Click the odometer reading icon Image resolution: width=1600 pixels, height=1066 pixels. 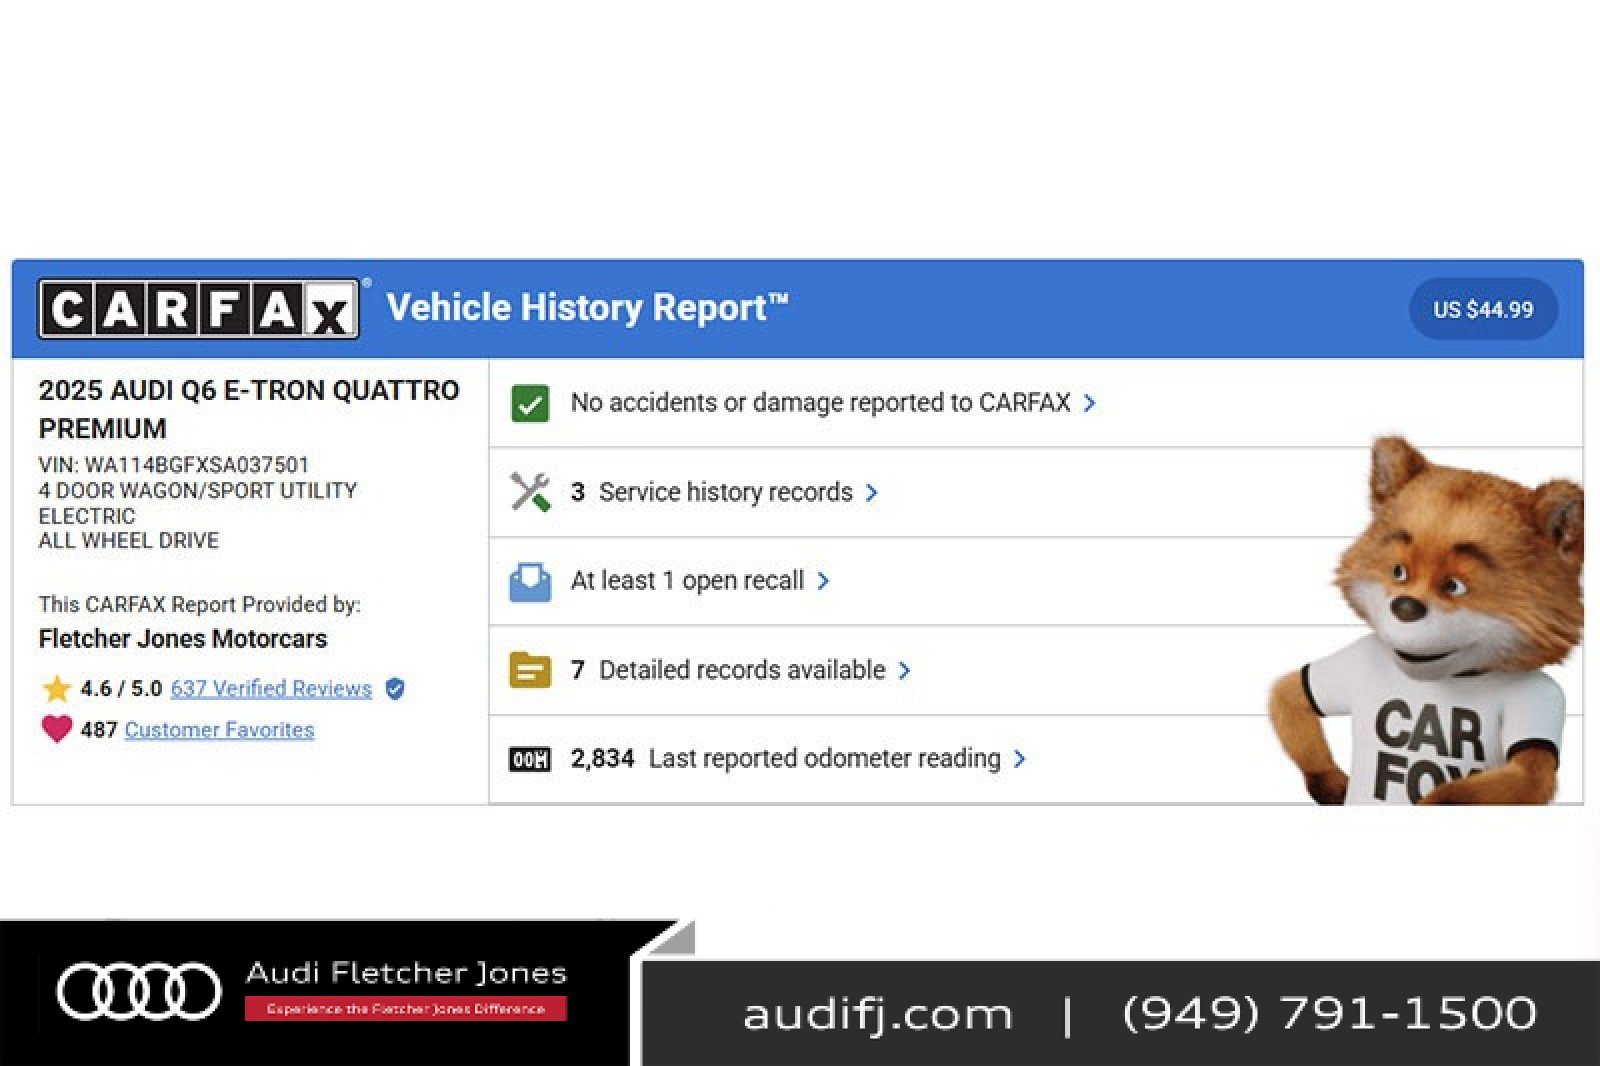coord(530,759)
